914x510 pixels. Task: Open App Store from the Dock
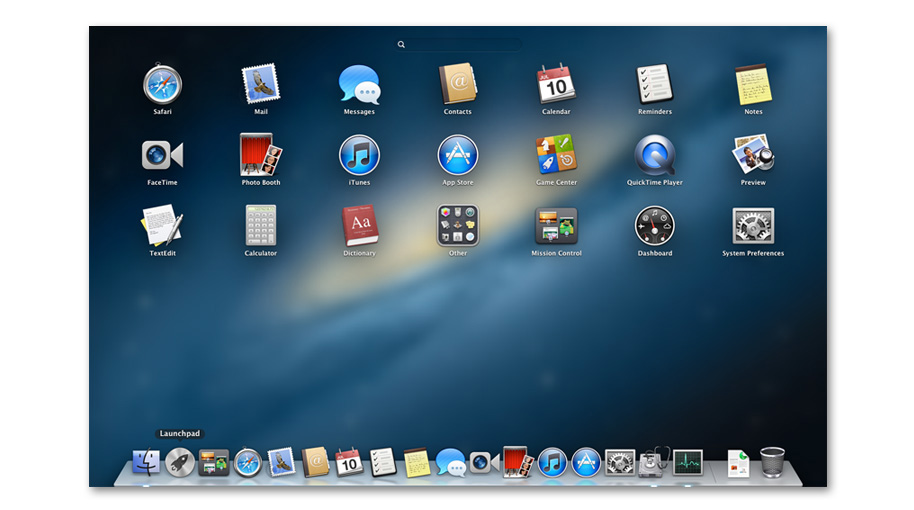(x=586, y=463)
